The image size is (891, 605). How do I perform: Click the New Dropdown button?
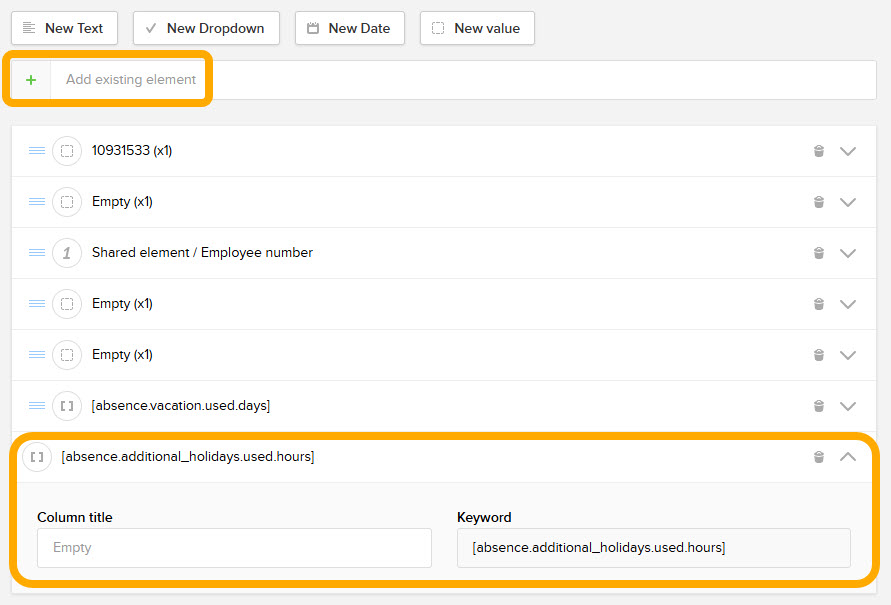click(x=206, y=28)
